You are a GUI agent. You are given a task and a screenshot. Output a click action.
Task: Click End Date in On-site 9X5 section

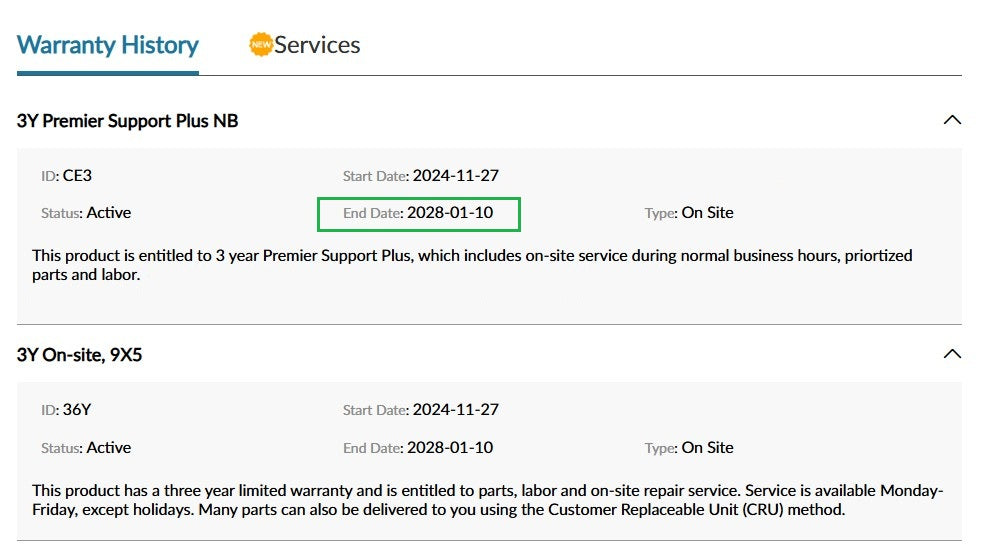tap(418, 448)
